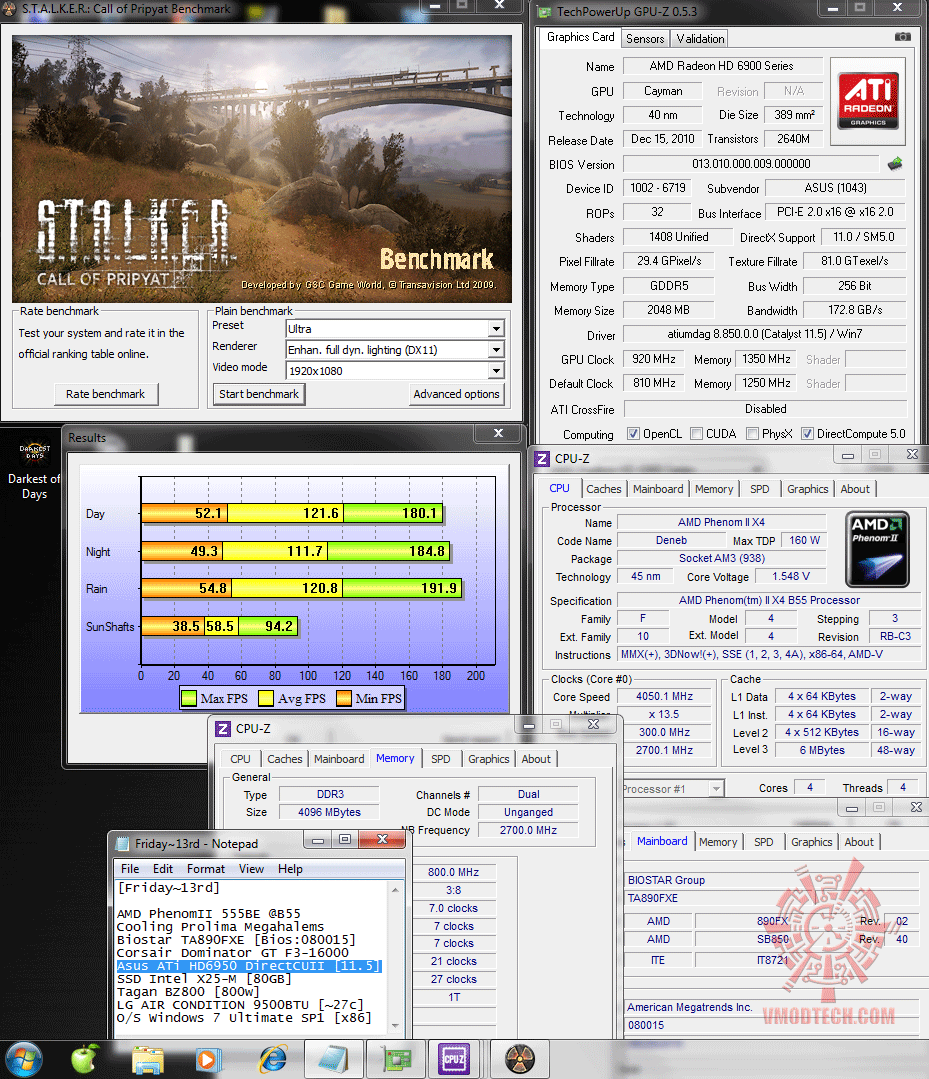This screenshot has height=1079, width=929.
Task: Switch to CPU-Z taskbar button
Action: [x=453, y=1060]
